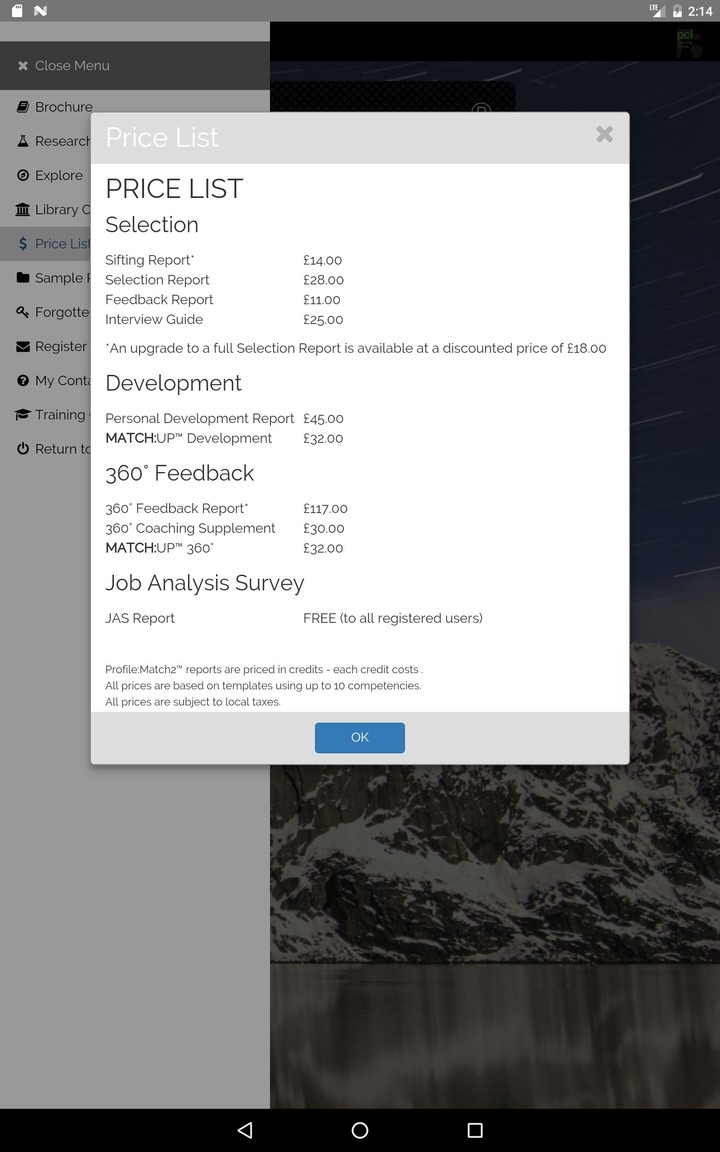The image size is (720, 1152).
Task: Select the Price List dollar icon
Action: [x=22, y=243]
